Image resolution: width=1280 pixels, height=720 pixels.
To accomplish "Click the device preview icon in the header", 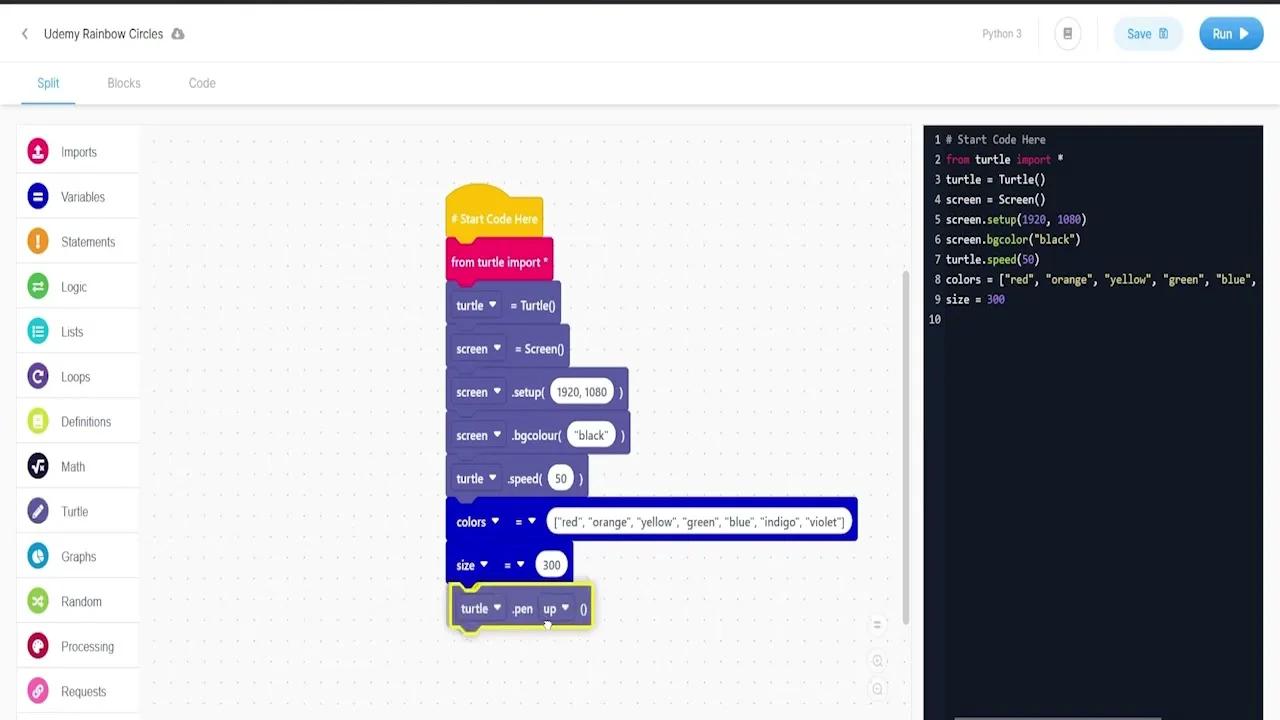I will (x=1067, y=33).
